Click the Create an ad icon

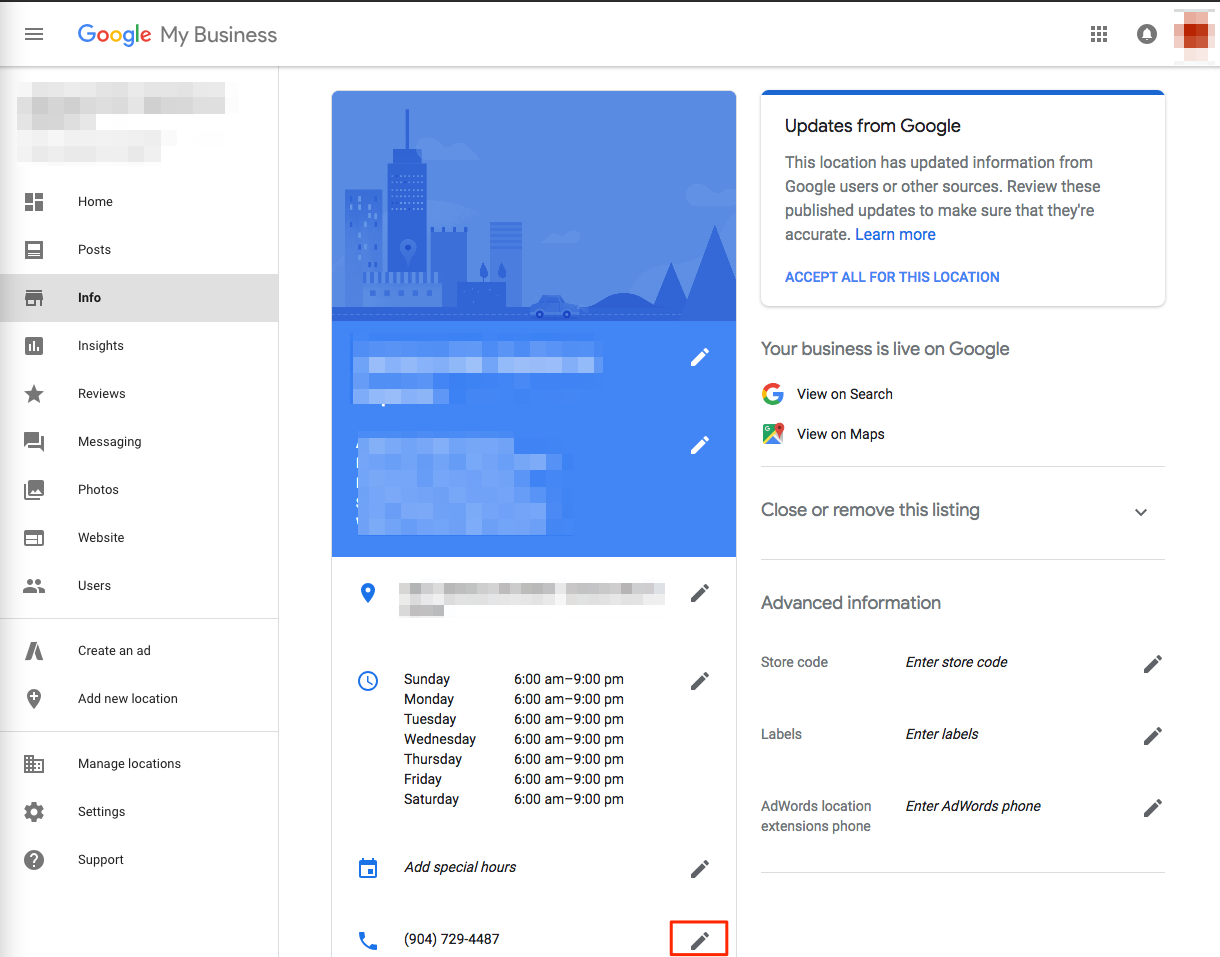tap(34, 650)
